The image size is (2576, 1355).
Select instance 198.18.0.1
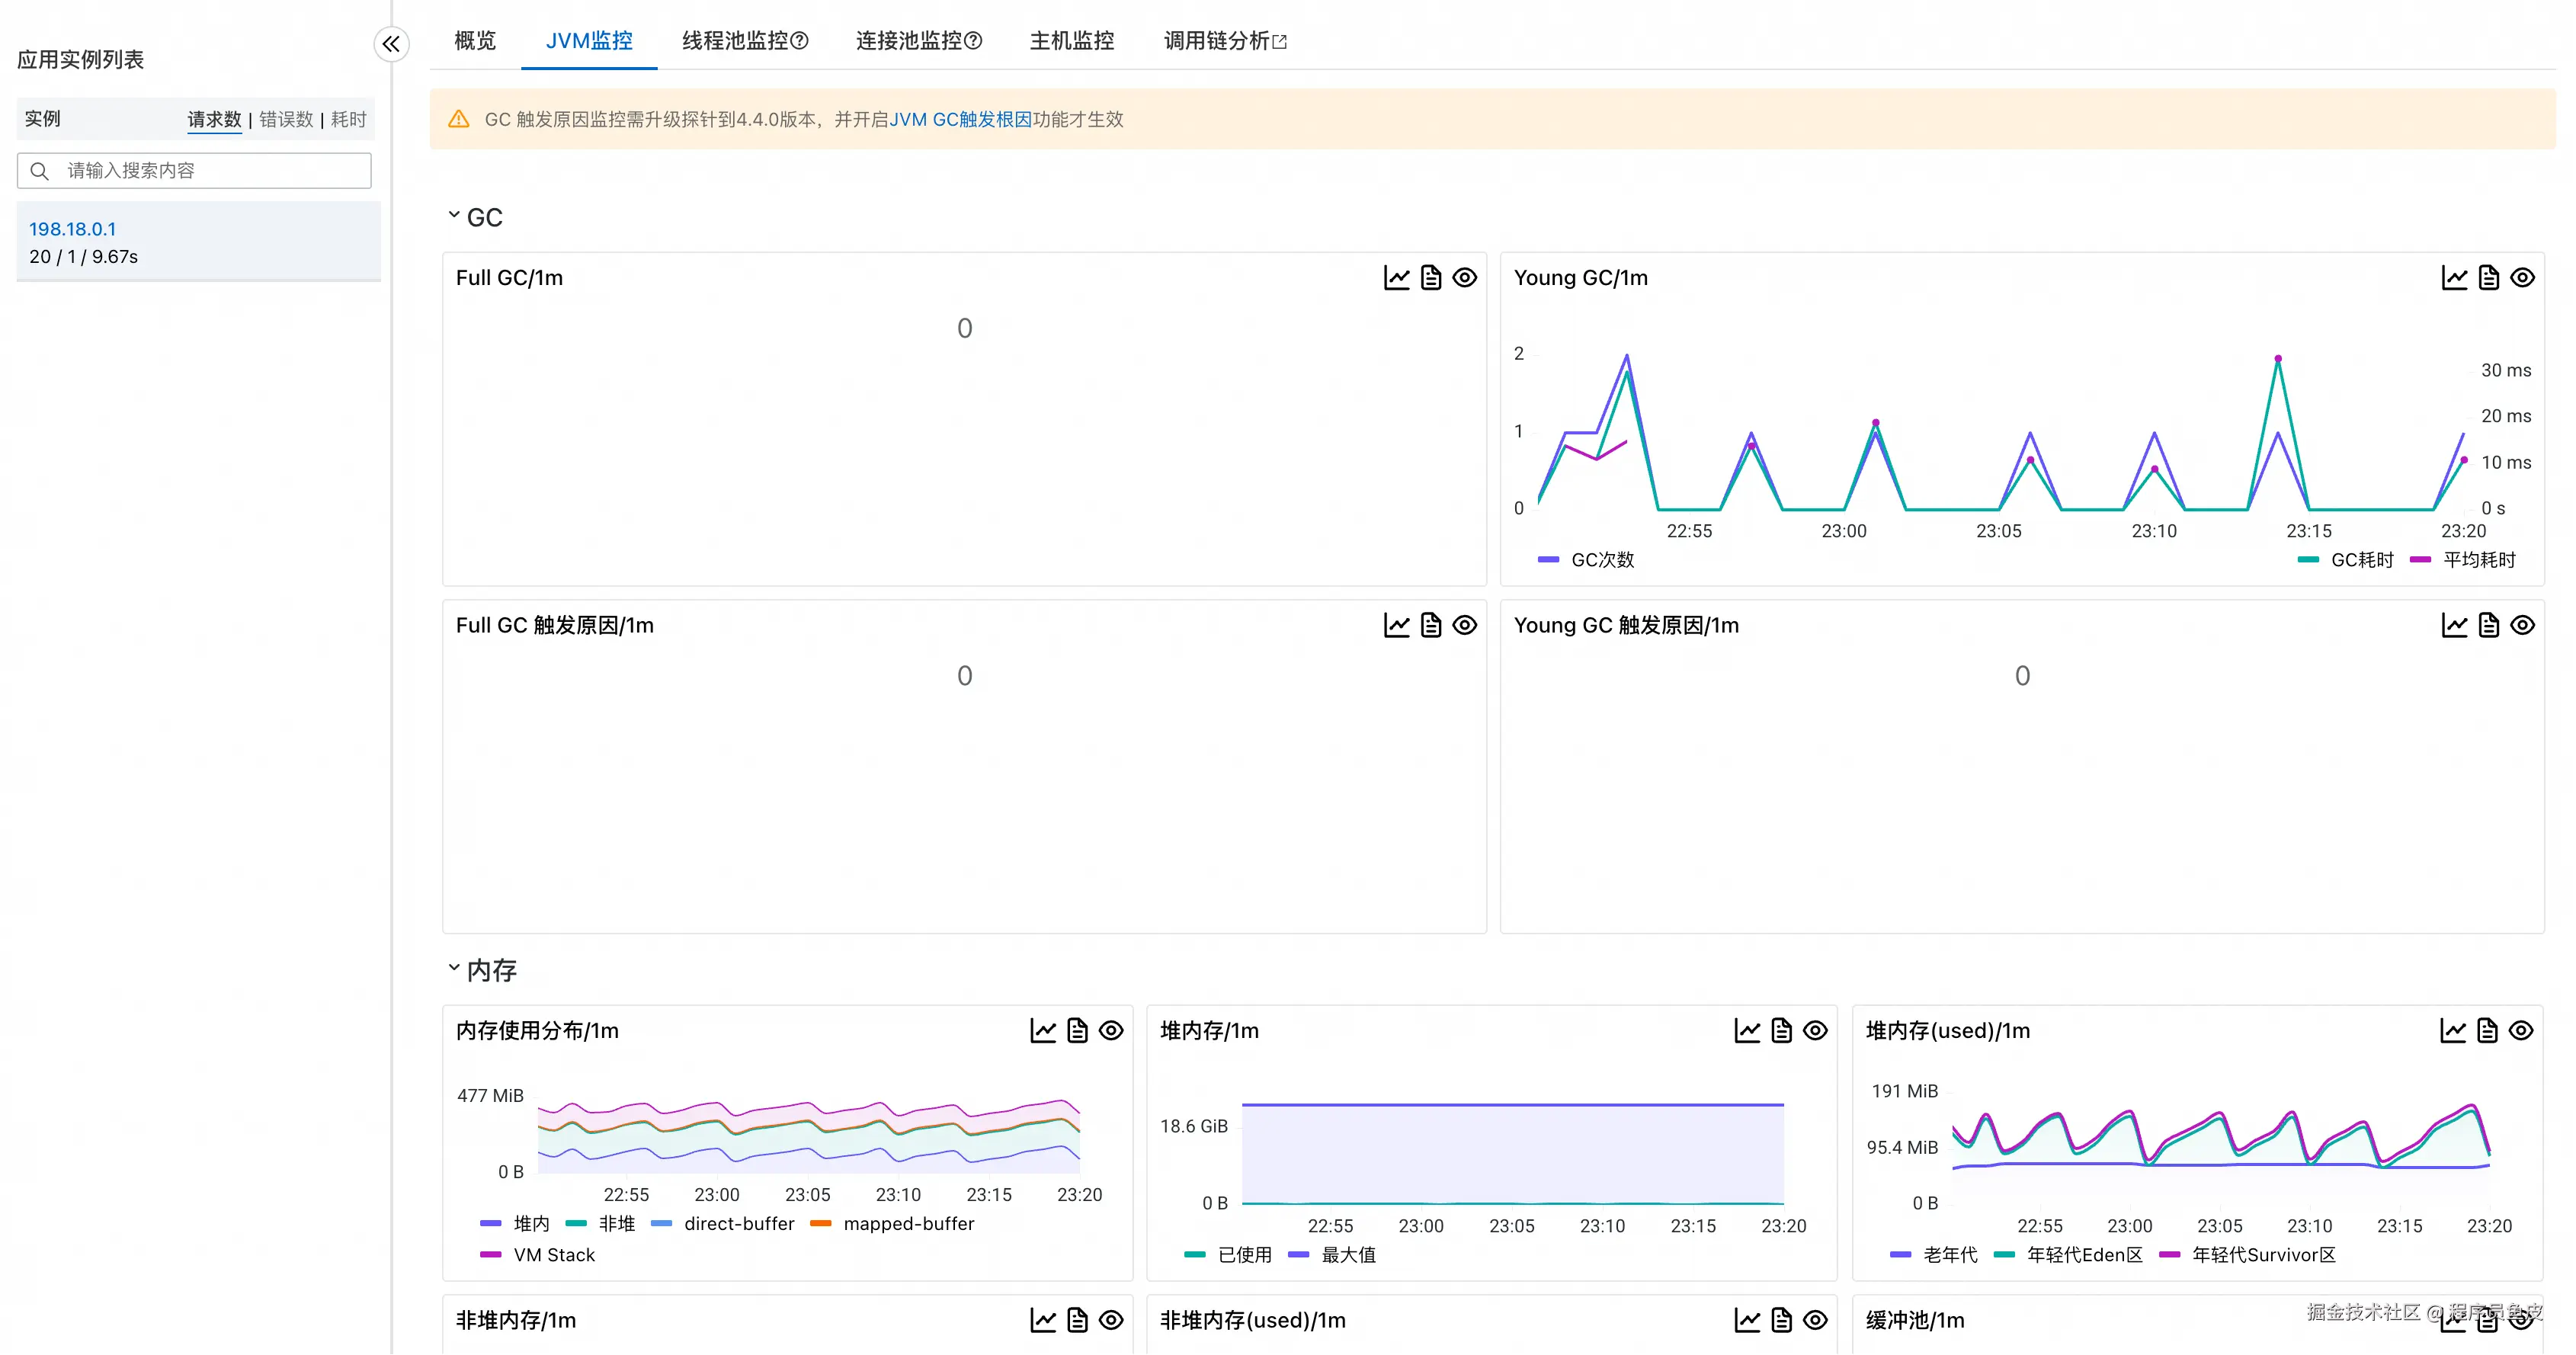(73, 229)
